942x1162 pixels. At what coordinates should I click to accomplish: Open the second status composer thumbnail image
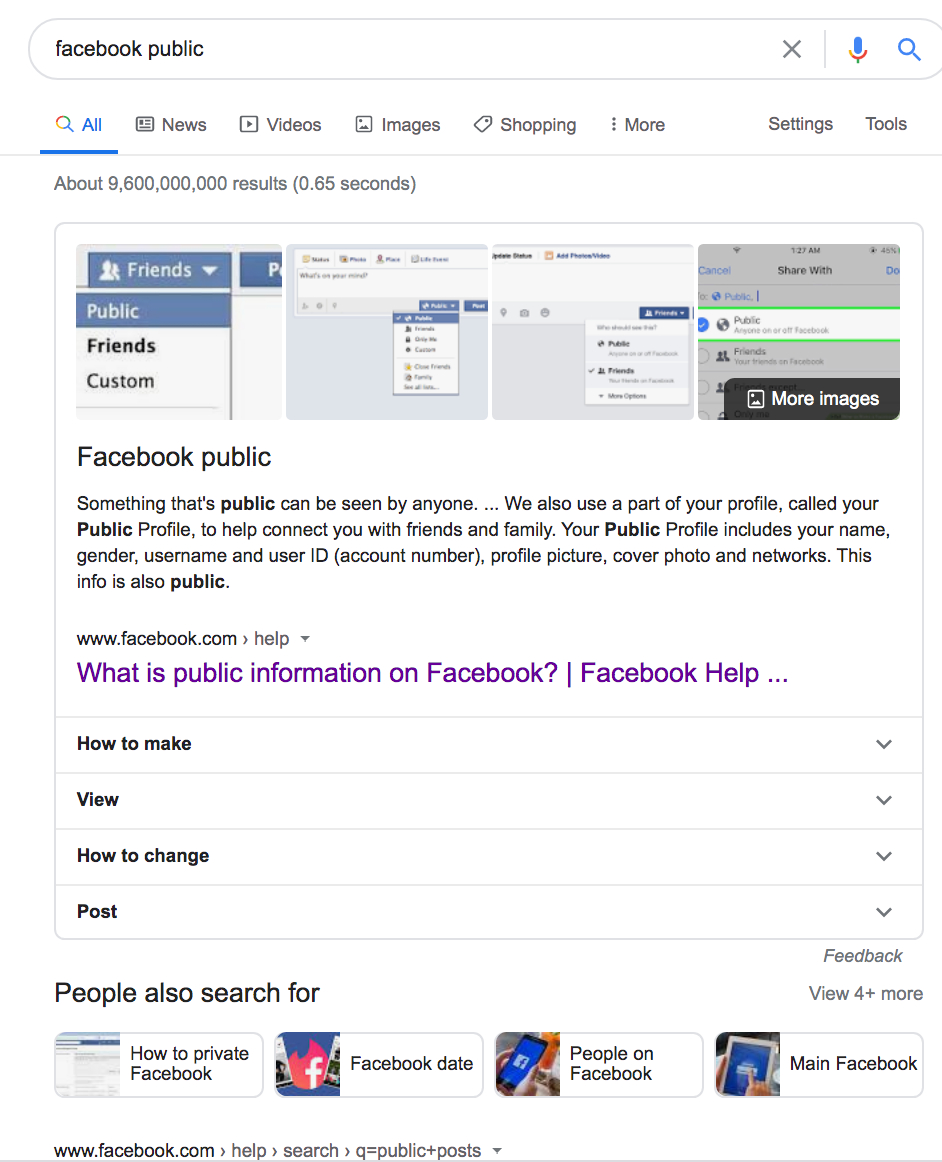387,332
